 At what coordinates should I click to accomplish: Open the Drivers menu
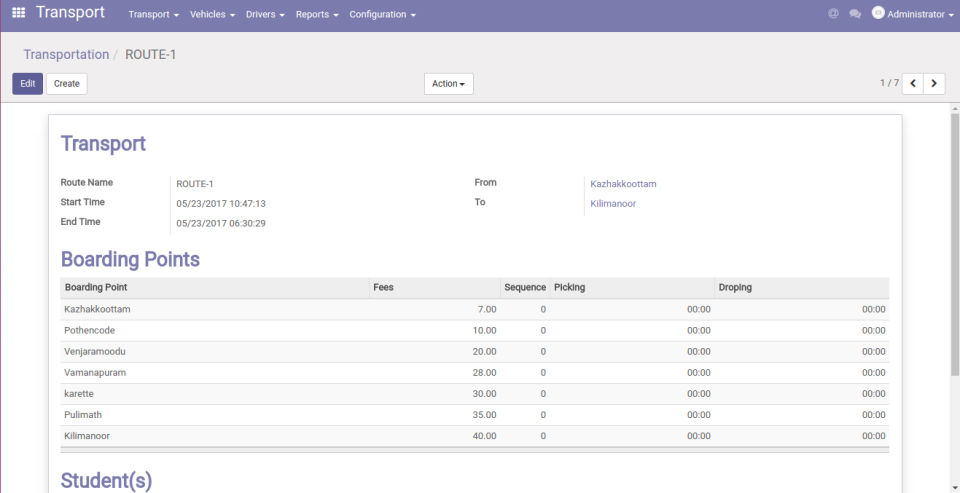tap(265, 15)
